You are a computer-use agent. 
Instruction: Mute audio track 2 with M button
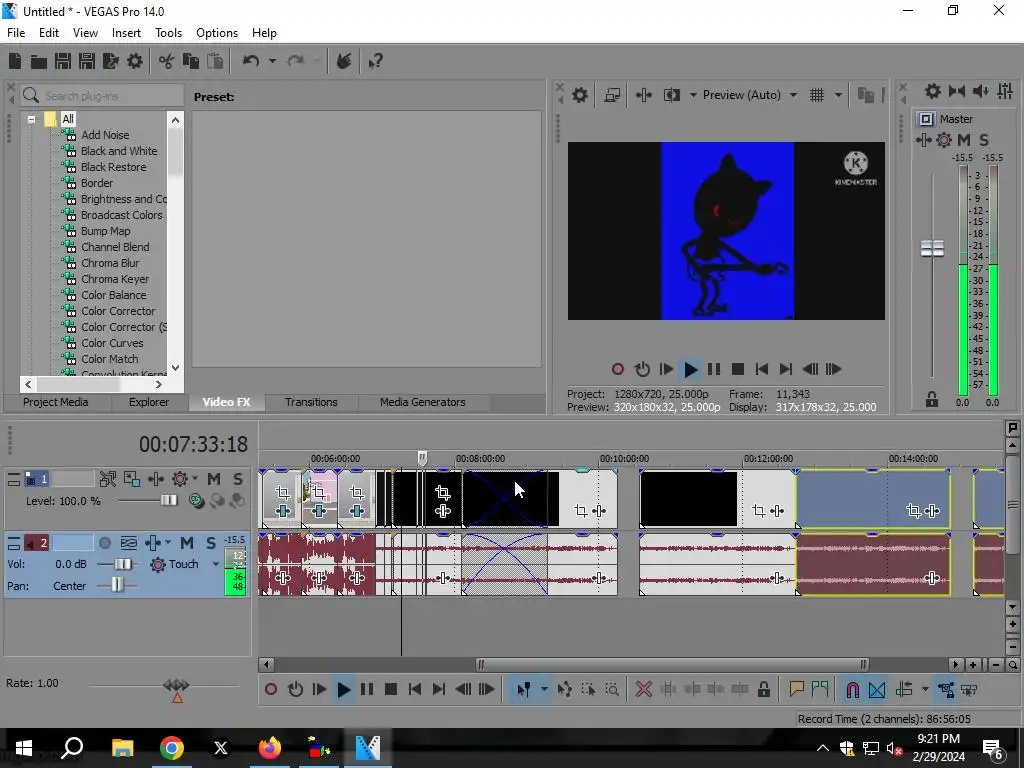[x=187, y=543]
